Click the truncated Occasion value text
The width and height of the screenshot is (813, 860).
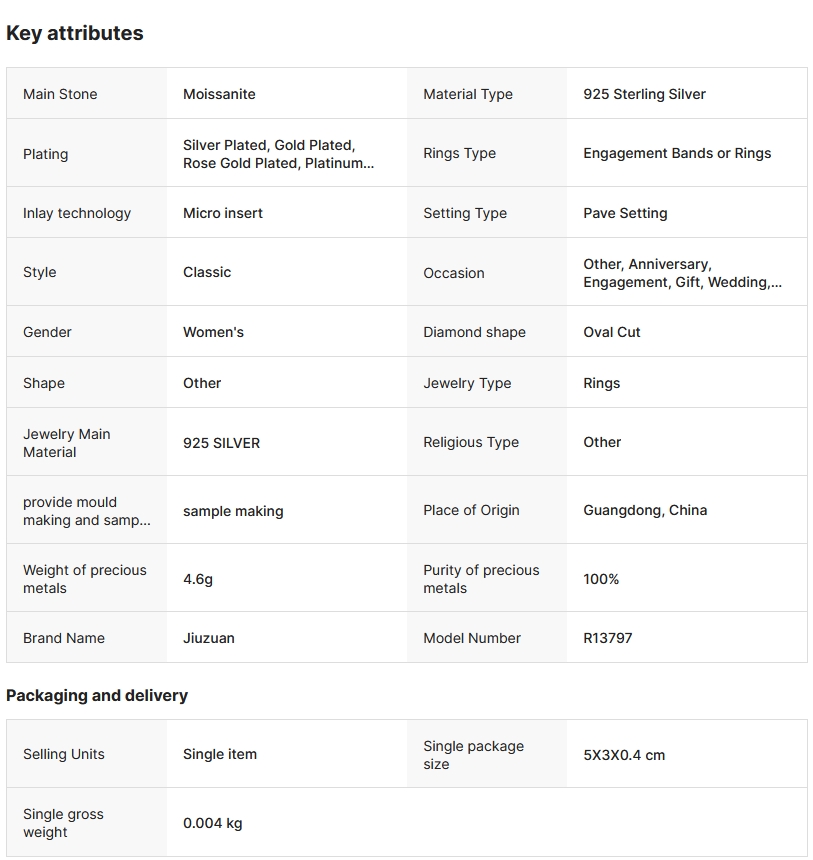click(682, 273)
